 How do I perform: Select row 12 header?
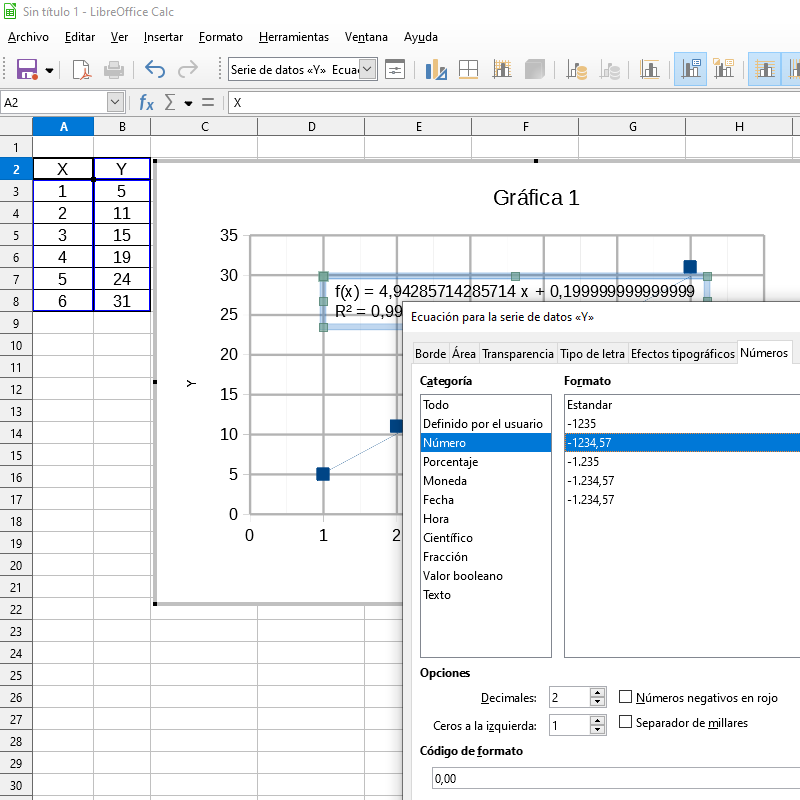click(x=16, y=389)
